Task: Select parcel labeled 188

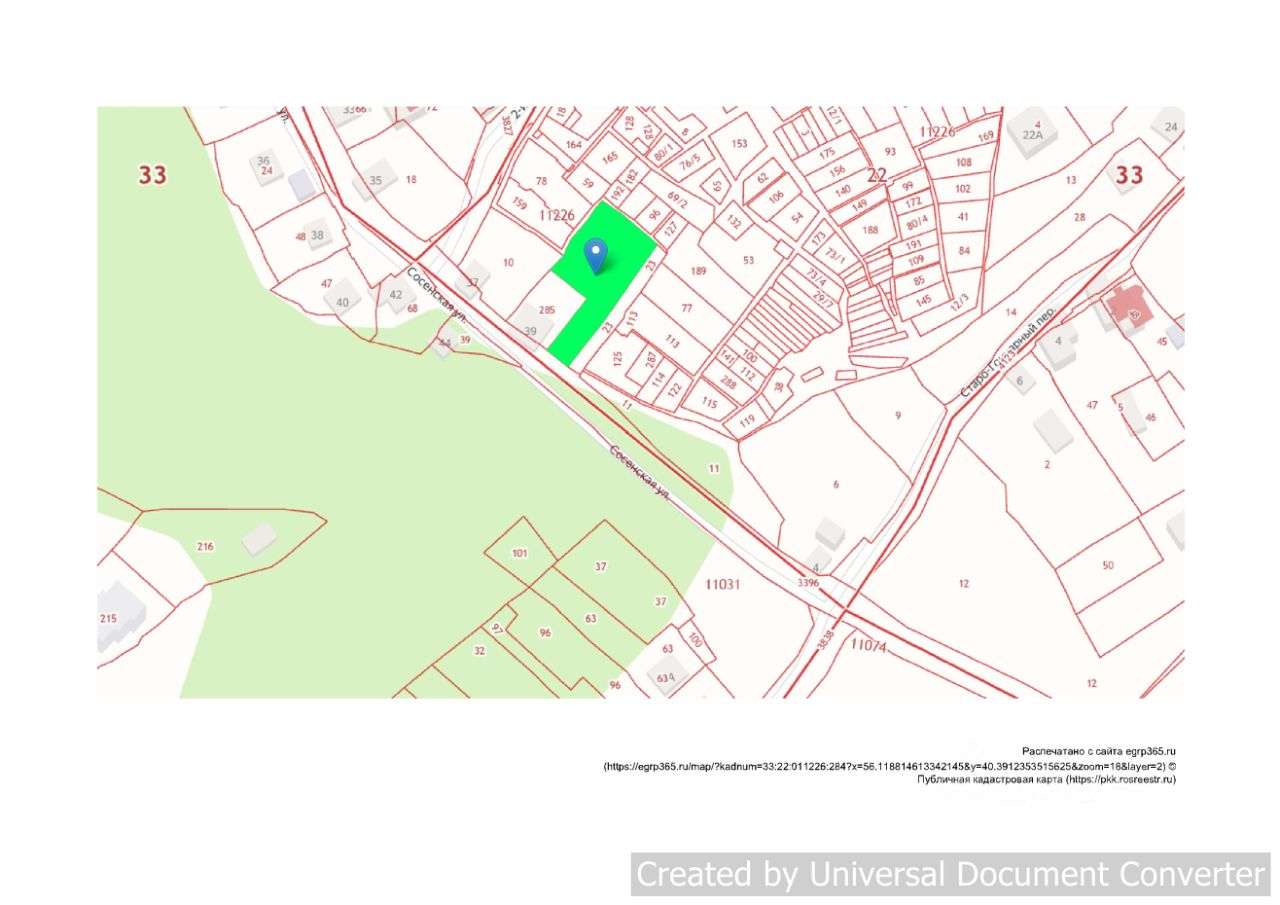Action: [869, 229]
